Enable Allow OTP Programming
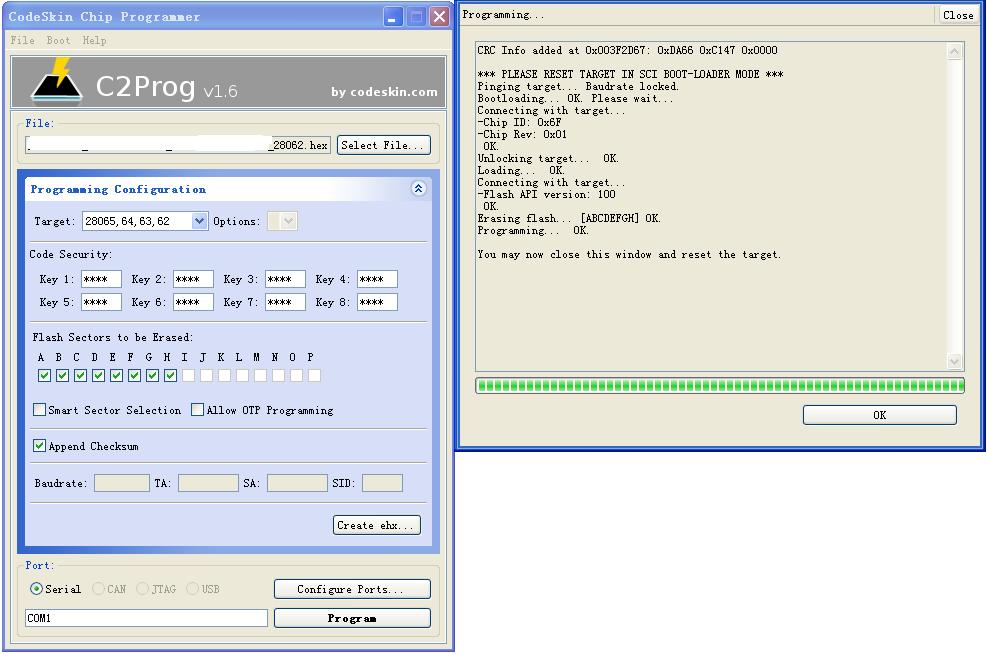This screenshot has width=988, height=654. coord(197,410)
